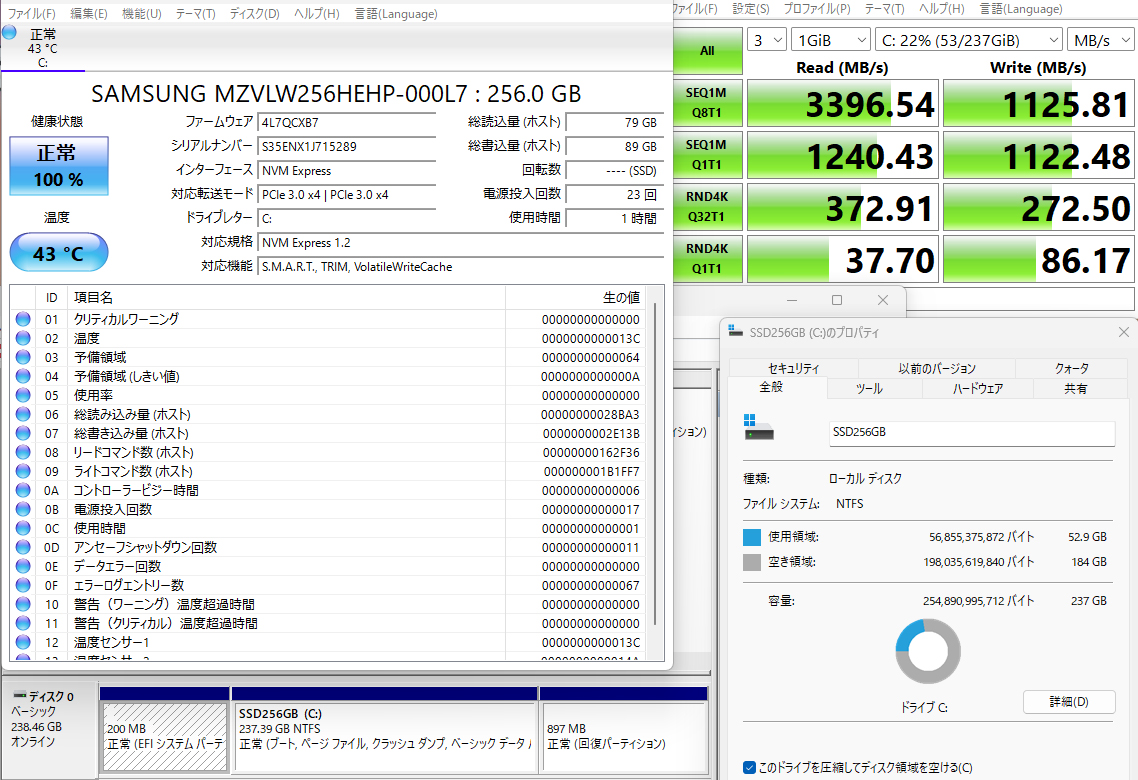Click status circle for 総書き込み量 (ホスト) row
The width and height of the screenshot is (1138, 780).
point(23,433)
